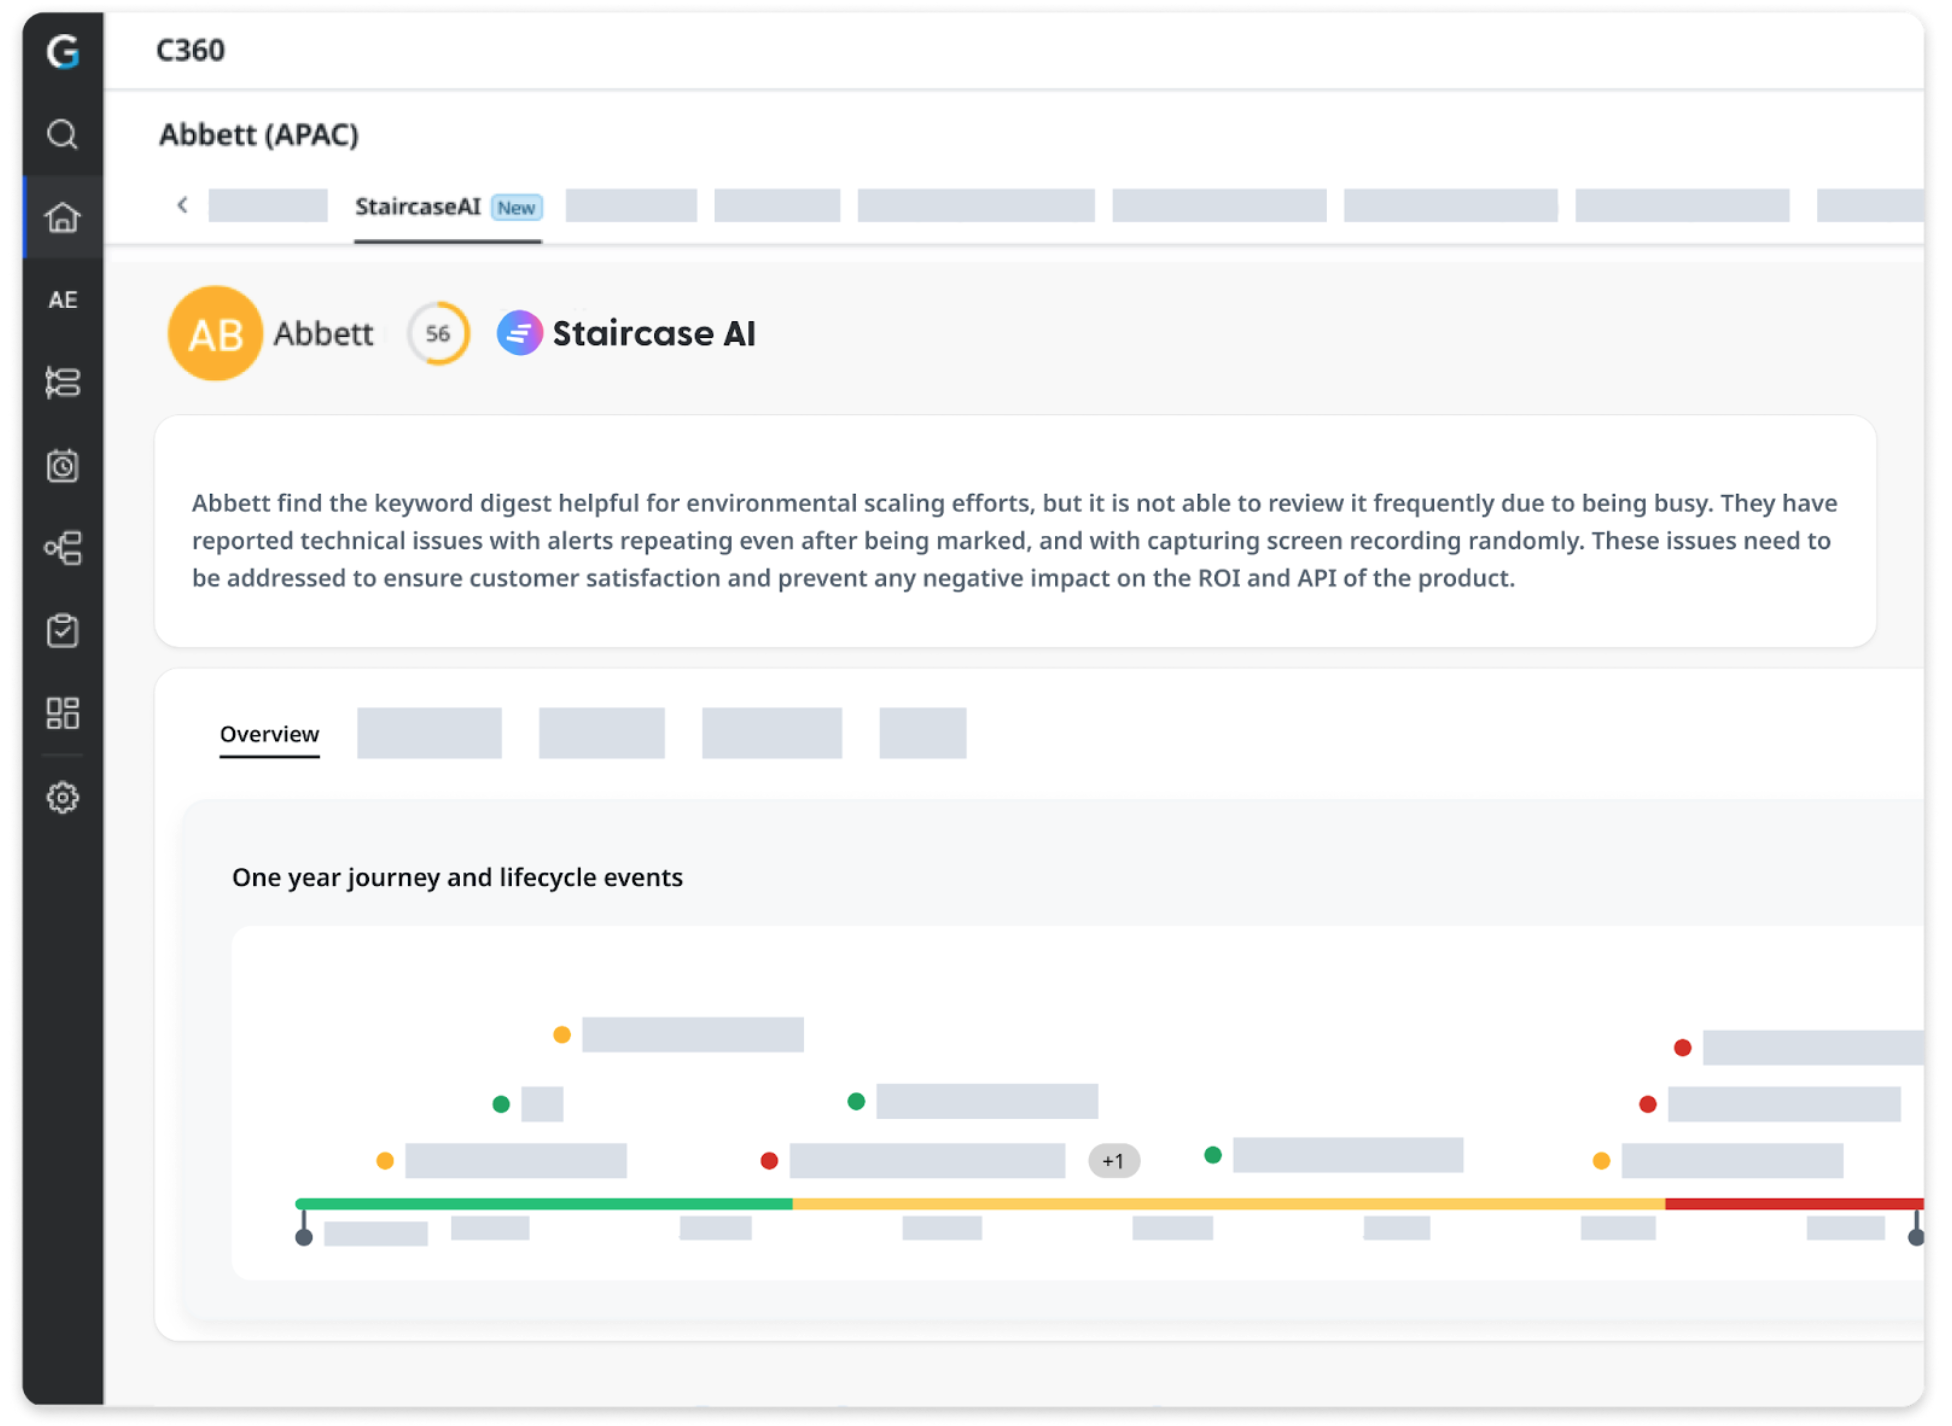Viewport: 1952px width, 1426px height.
Task: Click the Staircase AI logo icon
Action: click(x=519, y=333)
